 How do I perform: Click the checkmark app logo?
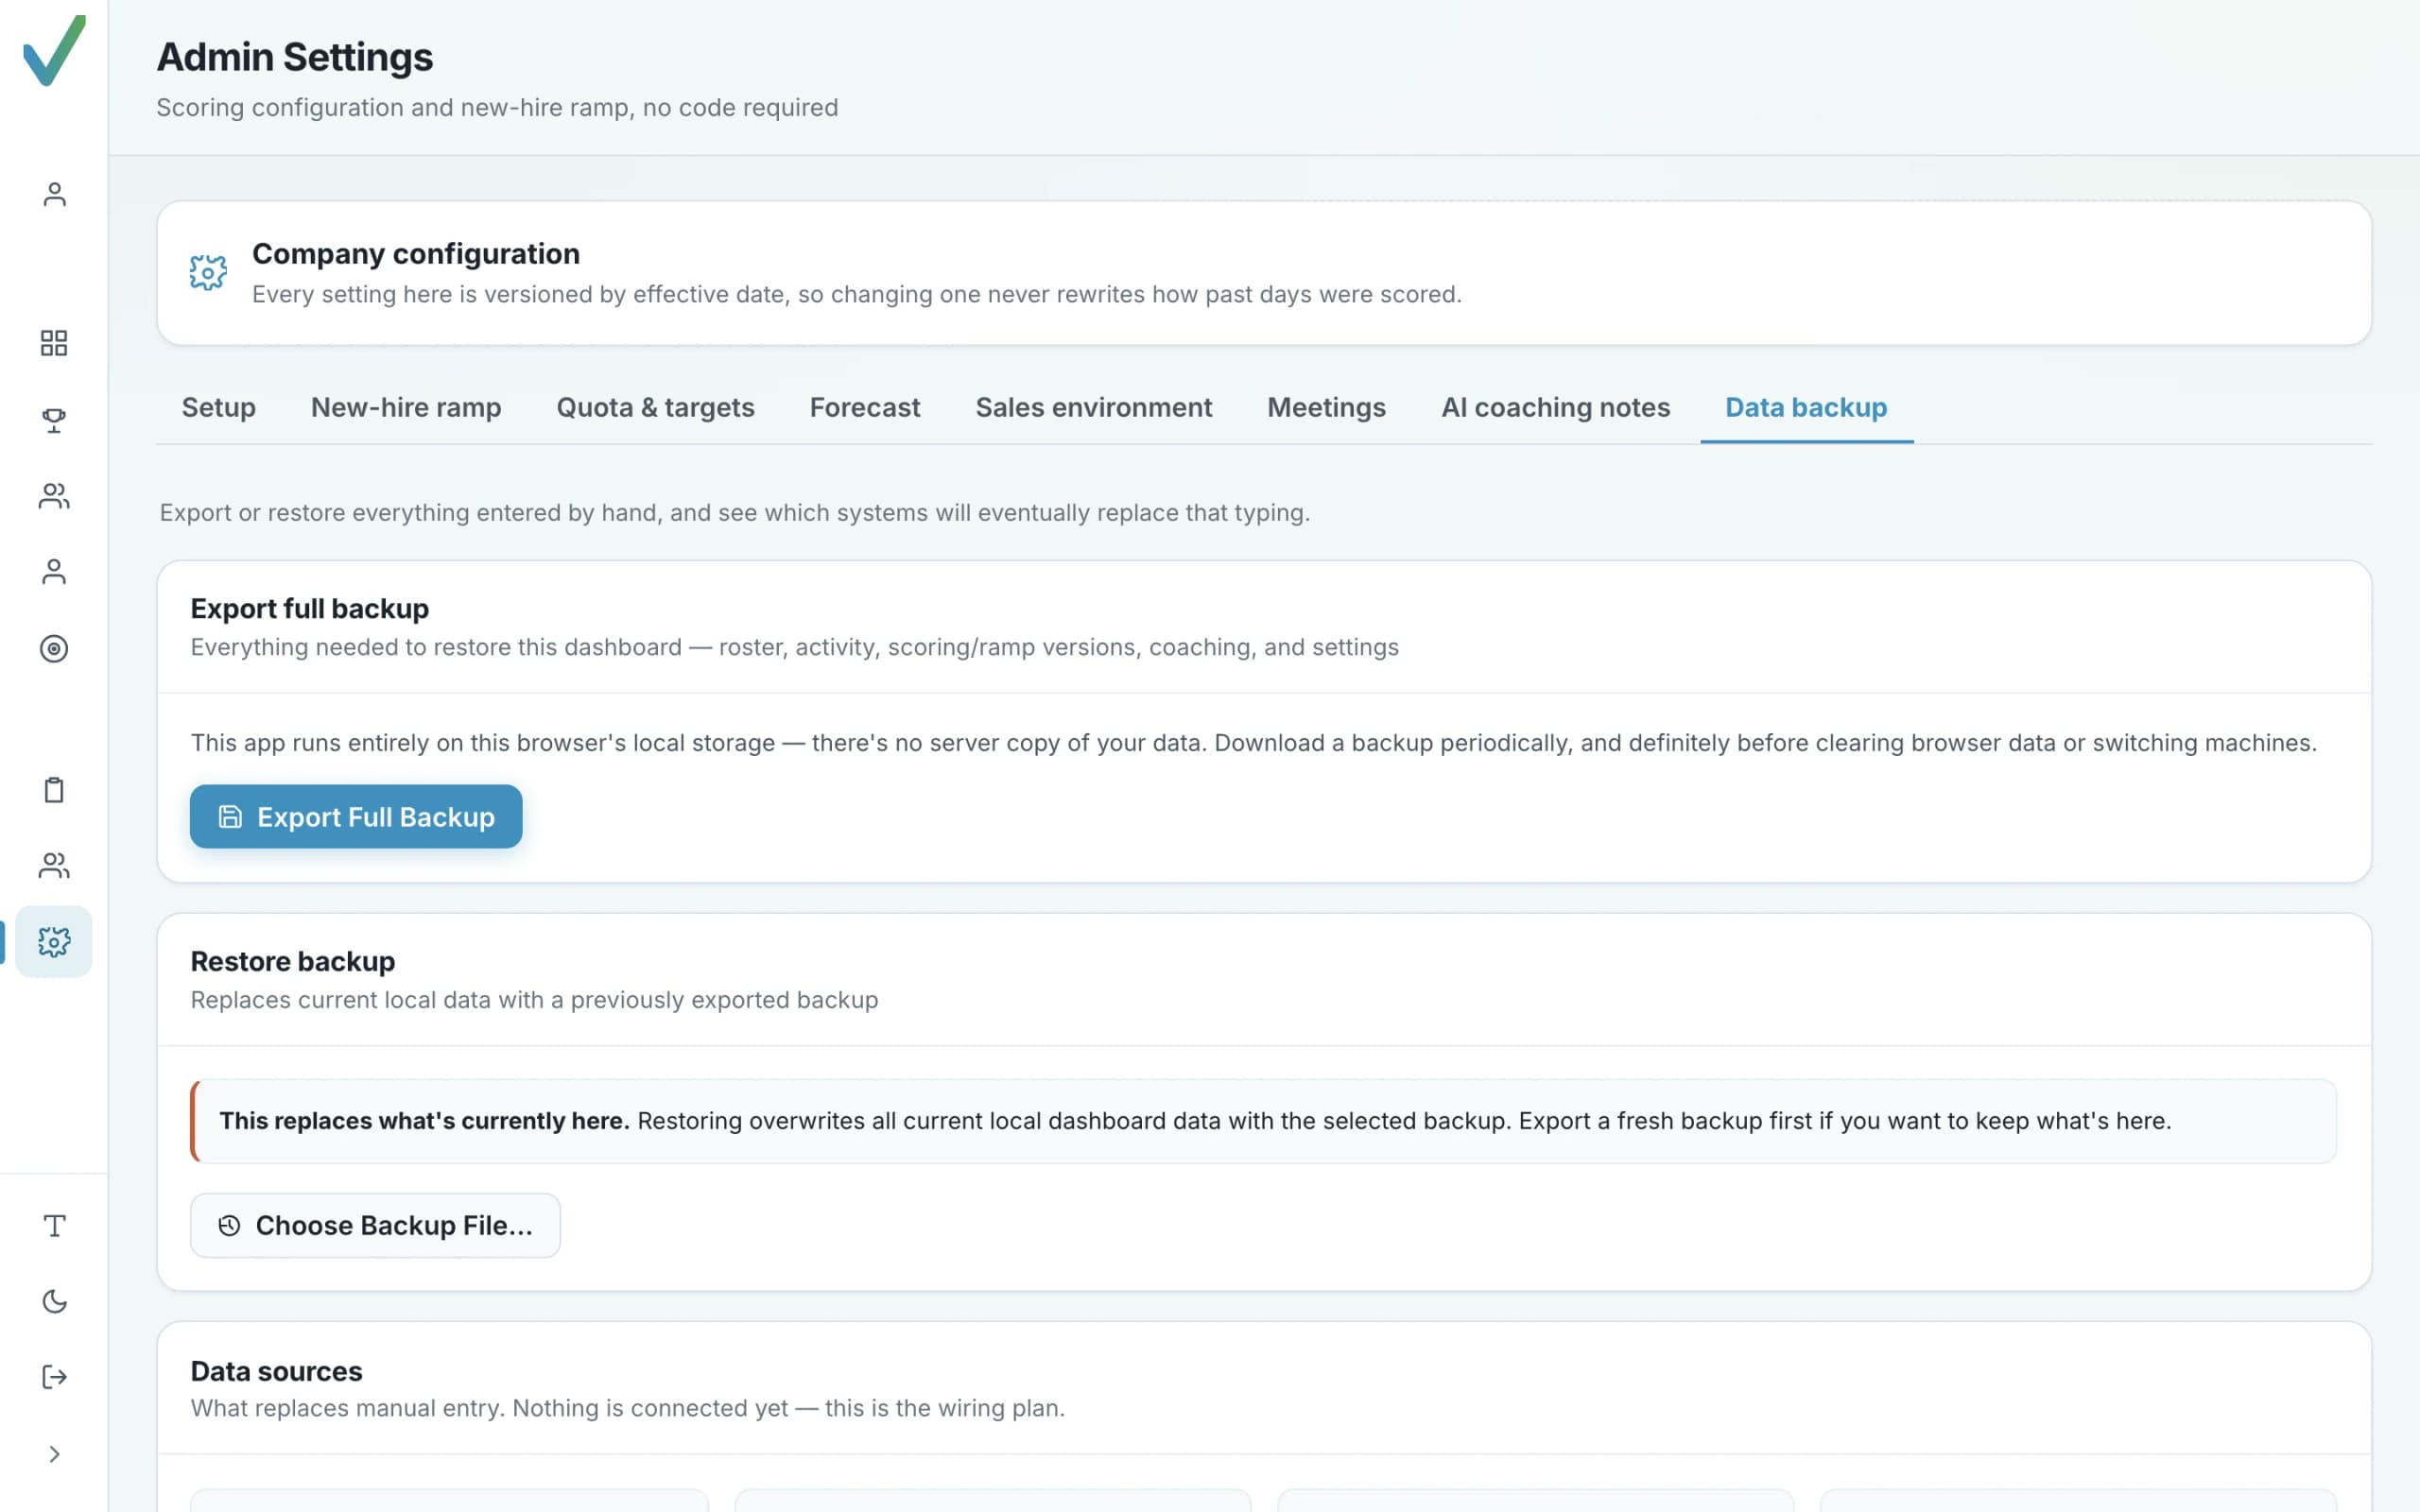tap(54, 50)
